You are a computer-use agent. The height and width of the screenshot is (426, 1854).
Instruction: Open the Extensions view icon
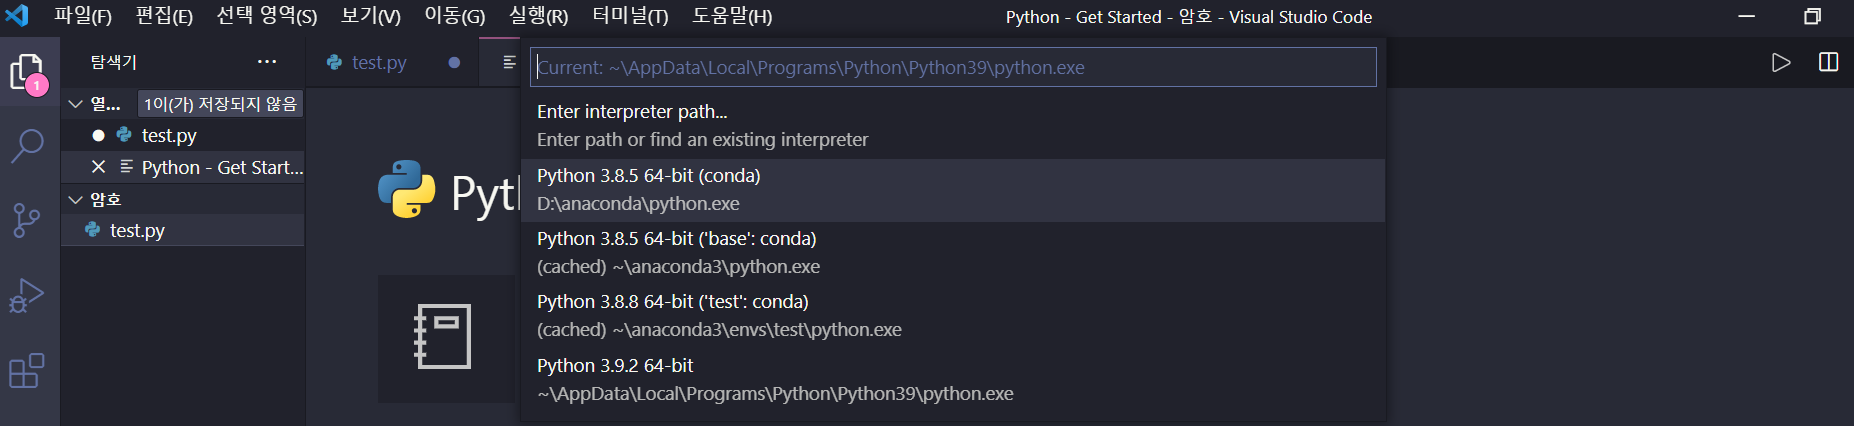[x=27, y=371]
